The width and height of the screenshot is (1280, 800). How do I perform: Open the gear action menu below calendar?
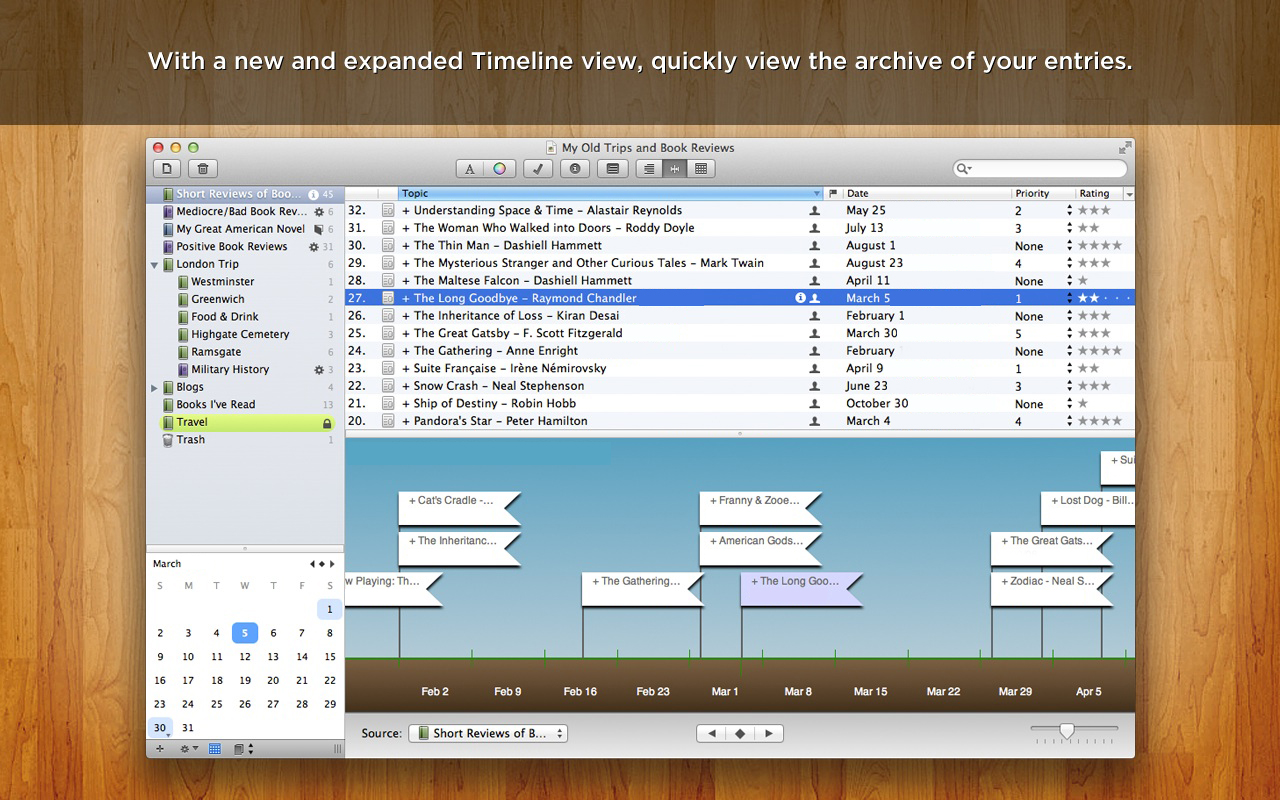click(187, 749)
